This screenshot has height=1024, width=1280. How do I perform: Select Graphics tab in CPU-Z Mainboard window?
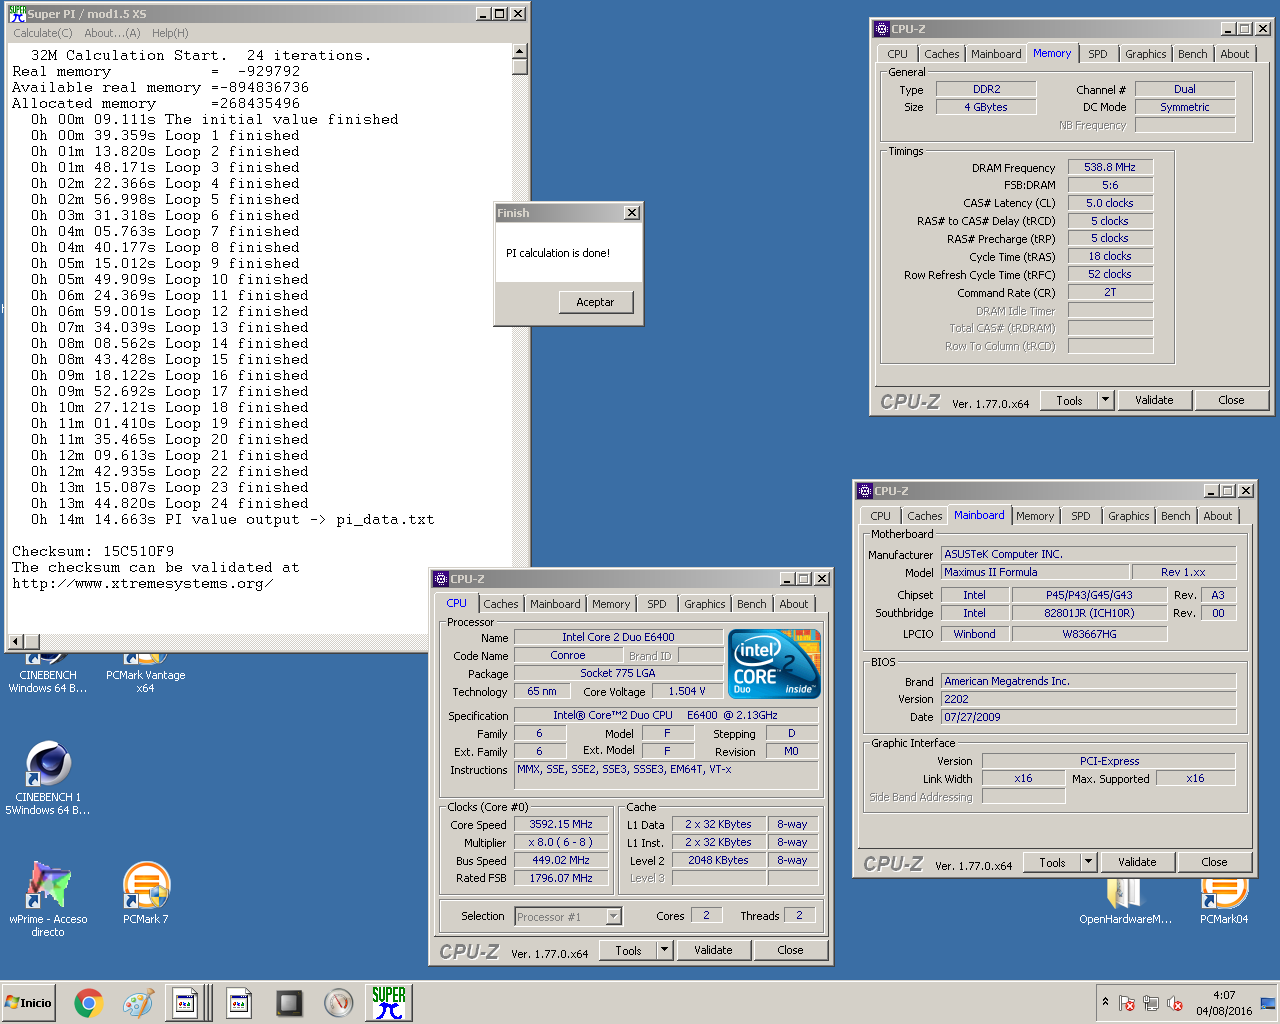click(x=1128, y=516)
